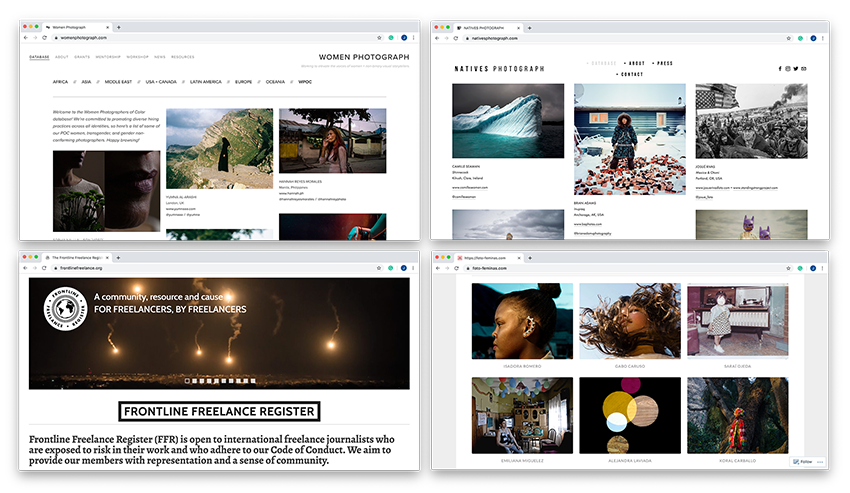Reload the womenphotograph.com window
Viewport: 850px width, 493px height.
coord(44,38)
